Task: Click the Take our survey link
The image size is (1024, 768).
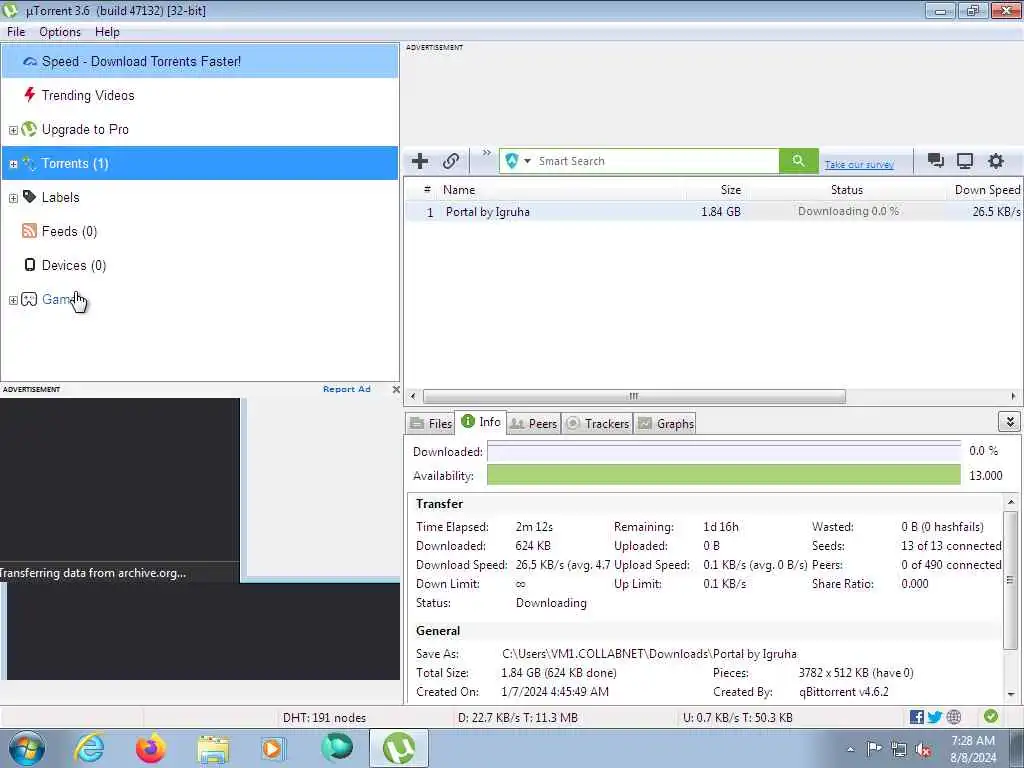Action: [859, 165]
